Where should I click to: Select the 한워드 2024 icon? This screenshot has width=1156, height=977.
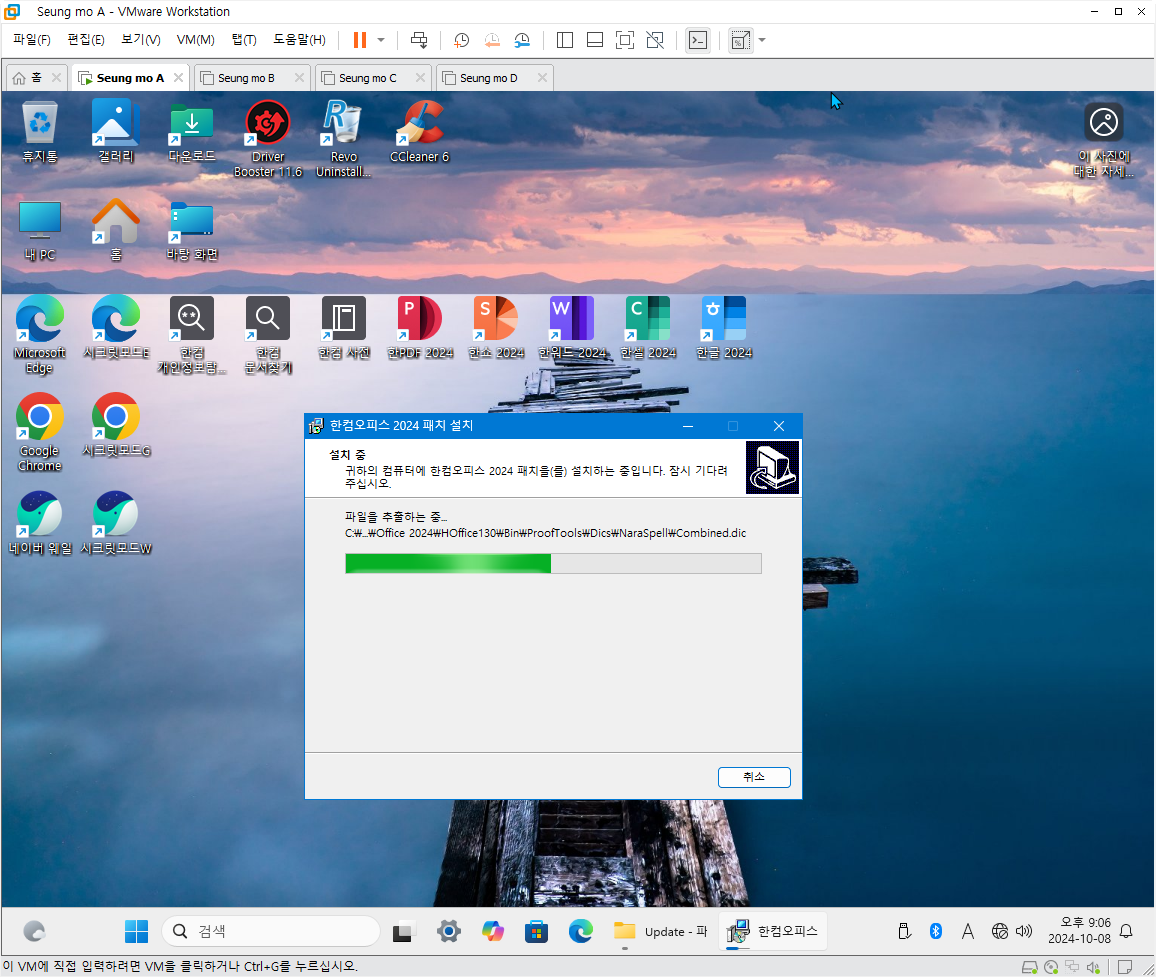pos(572,328)
